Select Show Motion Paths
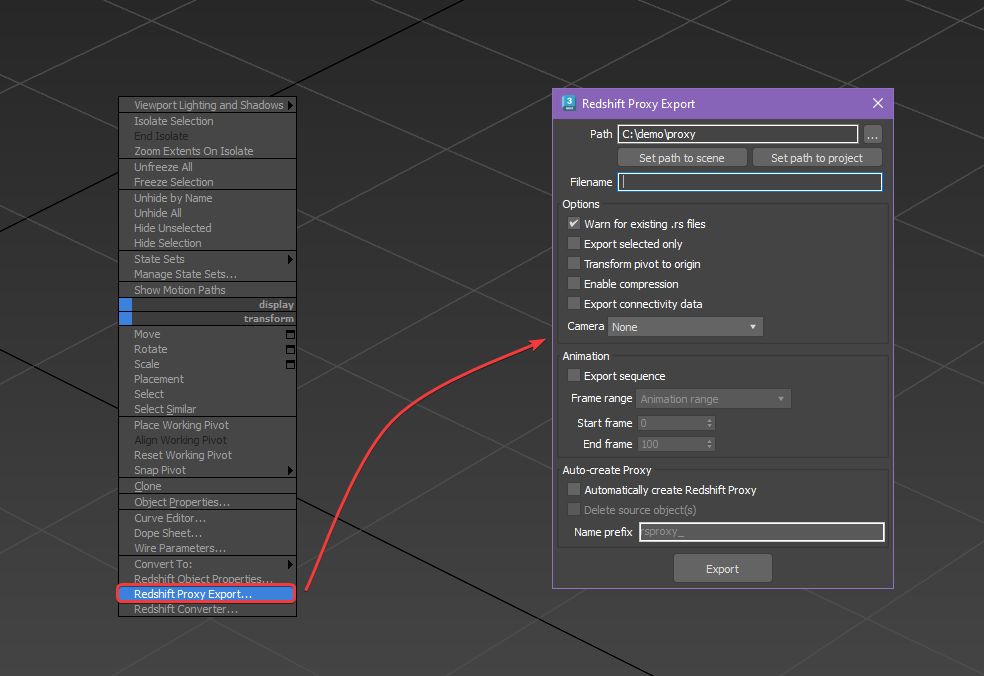The image size is (984, 676). pyautogui.click(x=207, y=290)
